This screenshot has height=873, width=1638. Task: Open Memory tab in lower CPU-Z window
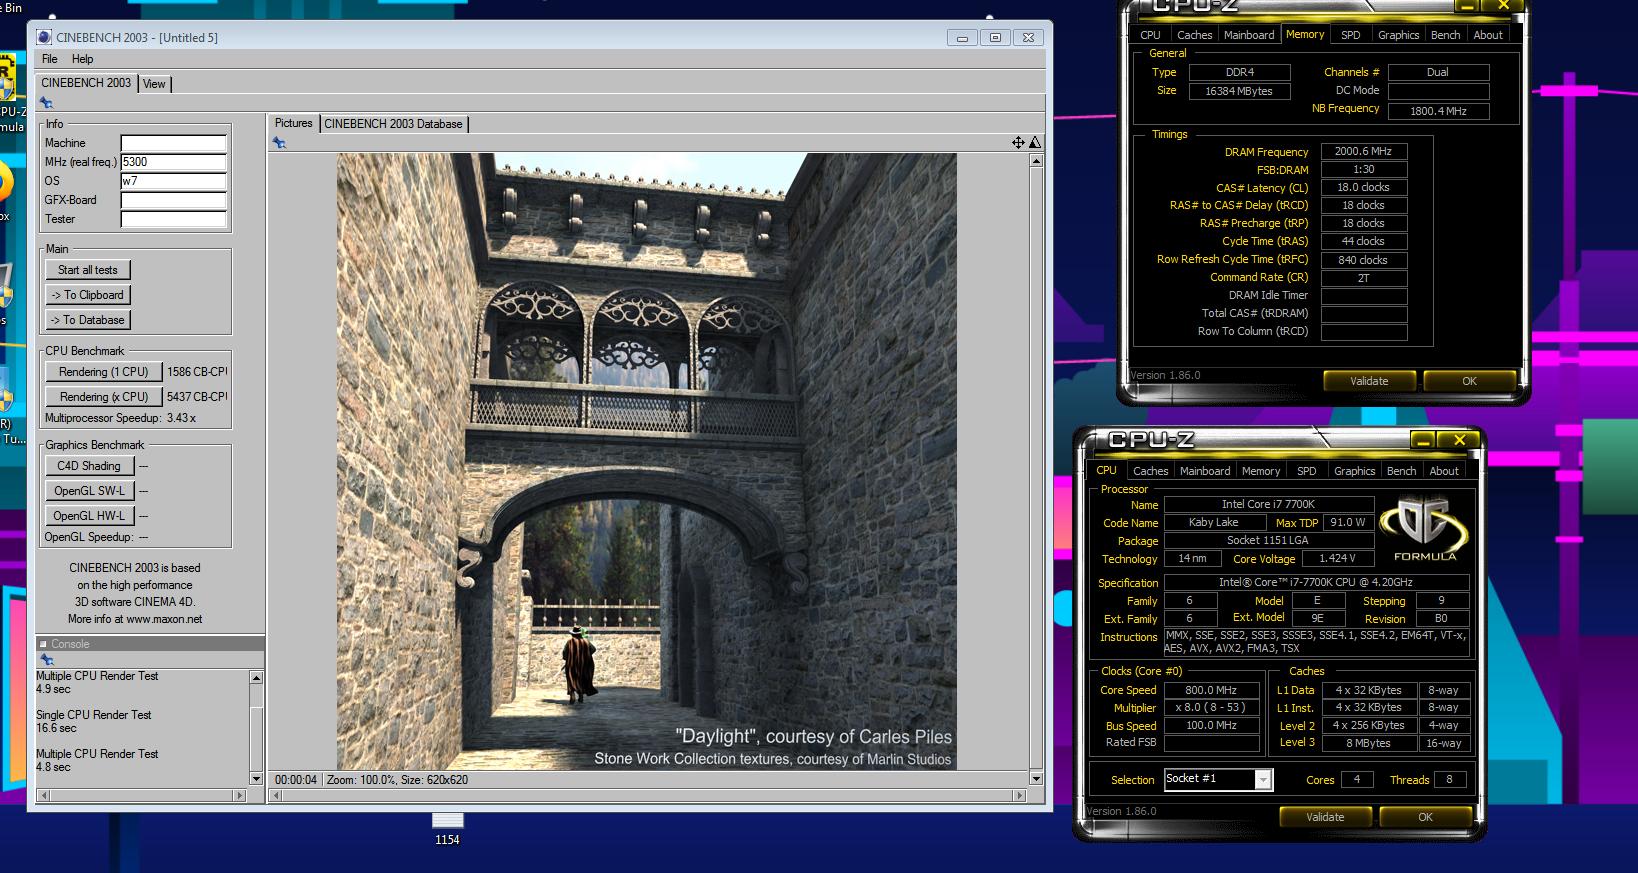[x=1261, y=471]
